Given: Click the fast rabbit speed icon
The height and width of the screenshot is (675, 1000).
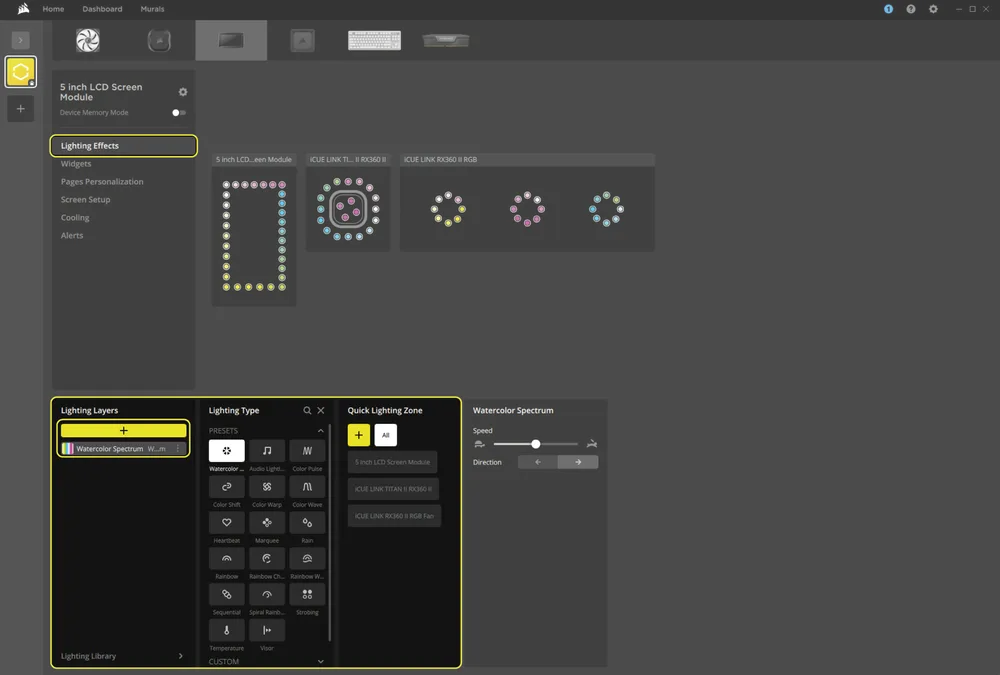Looking at the screenshot, I should coord(592,443).
